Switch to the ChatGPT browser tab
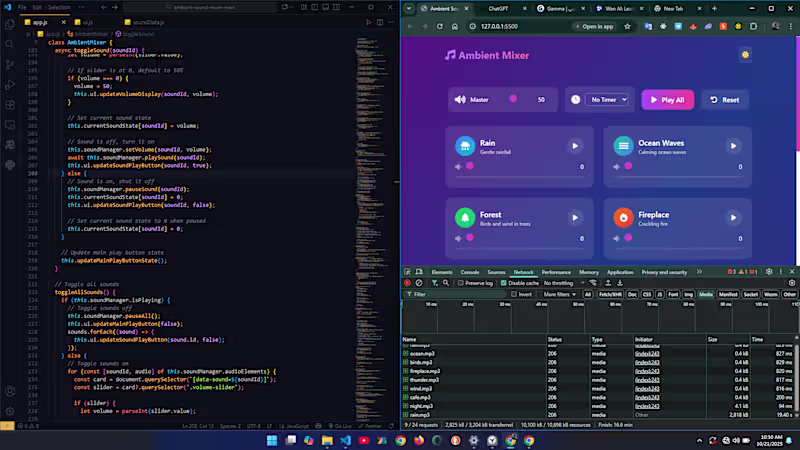Screen dimensions: 800x450 (x=498, y=9)
